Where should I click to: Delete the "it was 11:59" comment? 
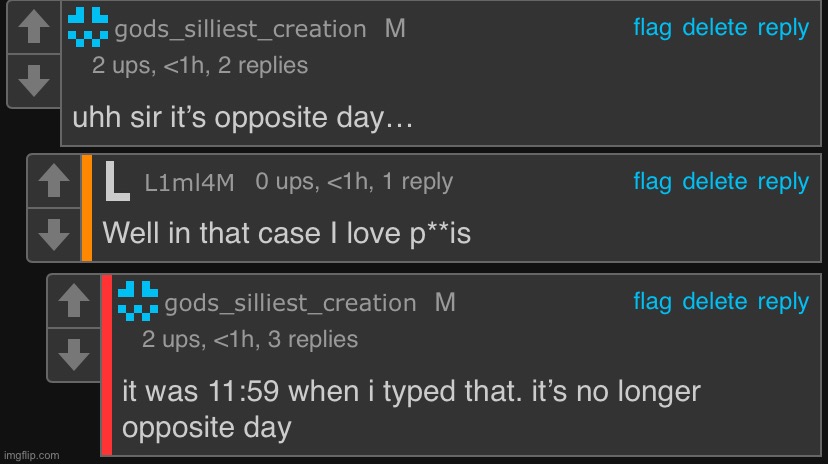click(x=714, y=302)
